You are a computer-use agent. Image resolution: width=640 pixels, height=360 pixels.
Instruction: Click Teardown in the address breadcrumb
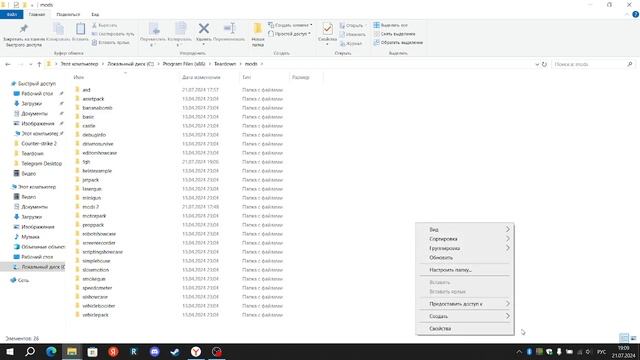(225, 64)
